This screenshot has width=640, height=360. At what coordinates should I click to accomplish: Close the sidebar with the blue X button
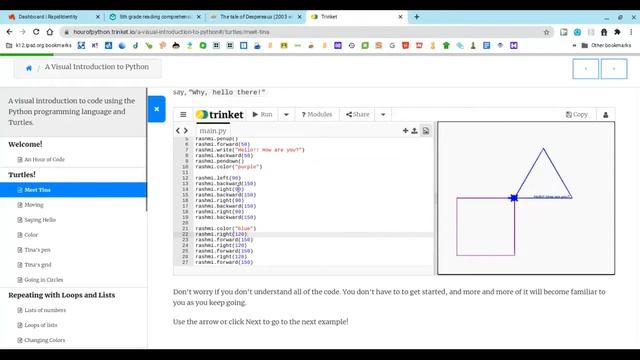pos(156,109)
